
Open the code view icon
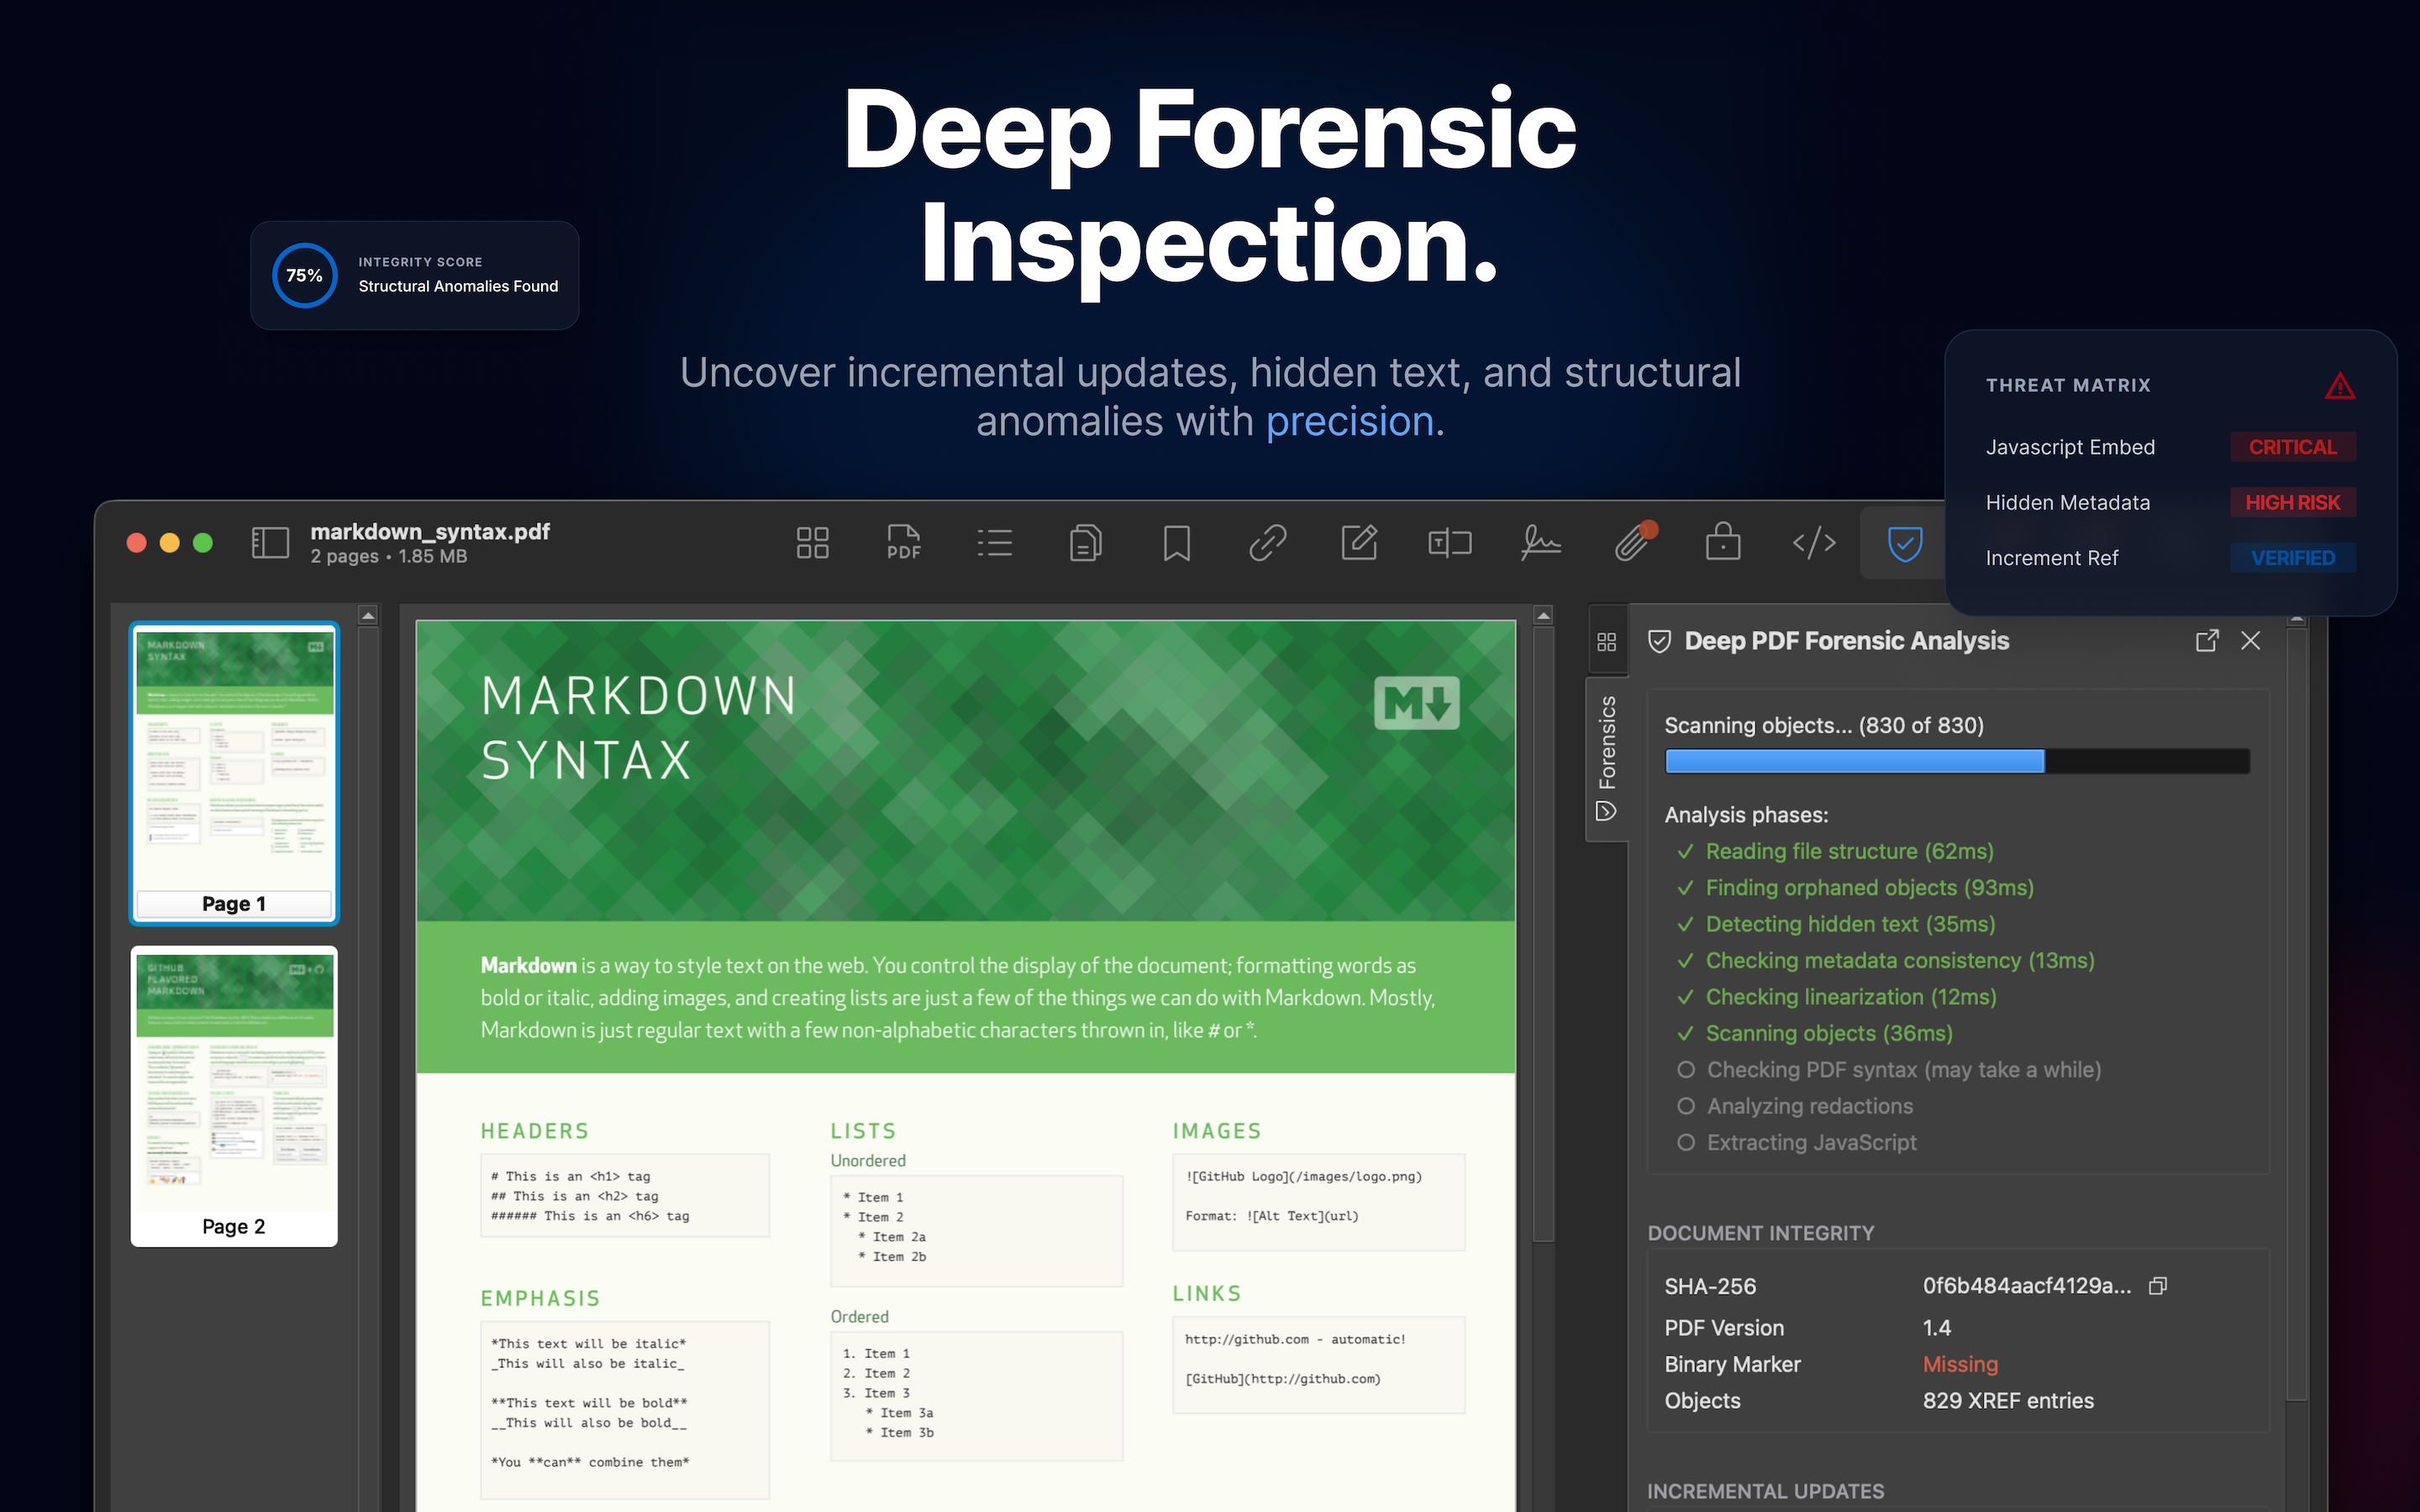click(x=1814, y=543)
